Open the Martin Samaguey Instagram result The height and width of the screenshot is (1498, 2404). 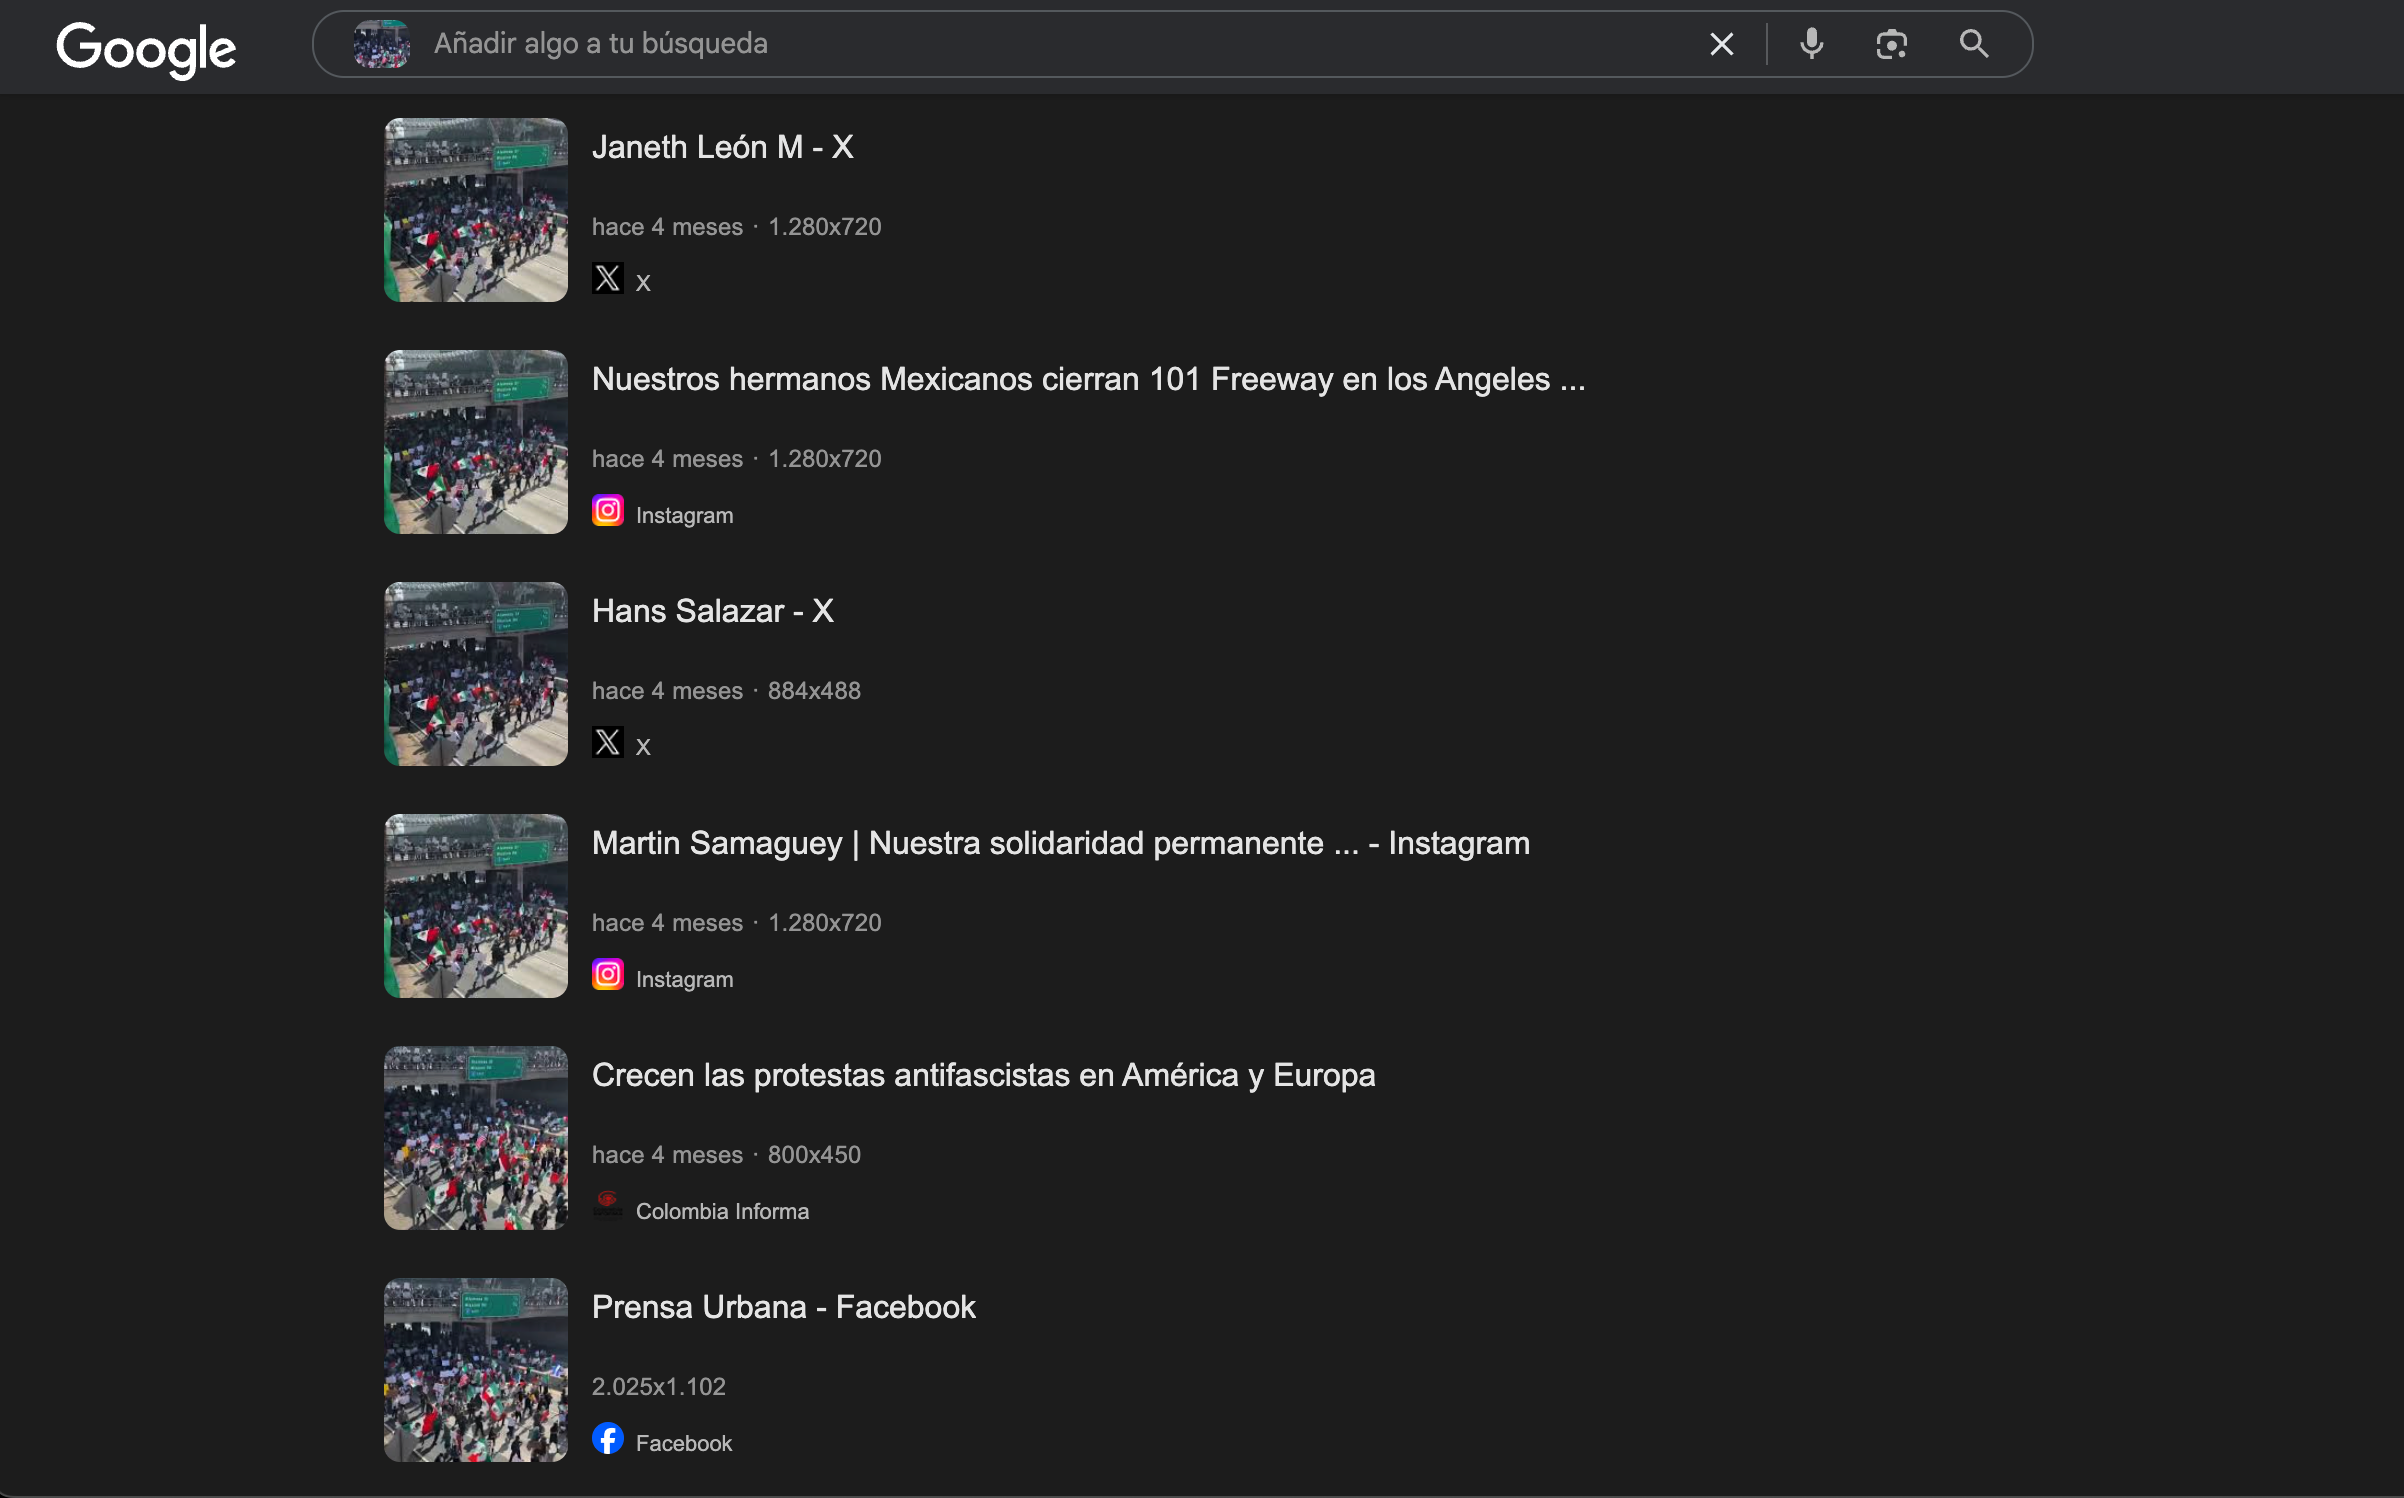(x=1060, y=843)
